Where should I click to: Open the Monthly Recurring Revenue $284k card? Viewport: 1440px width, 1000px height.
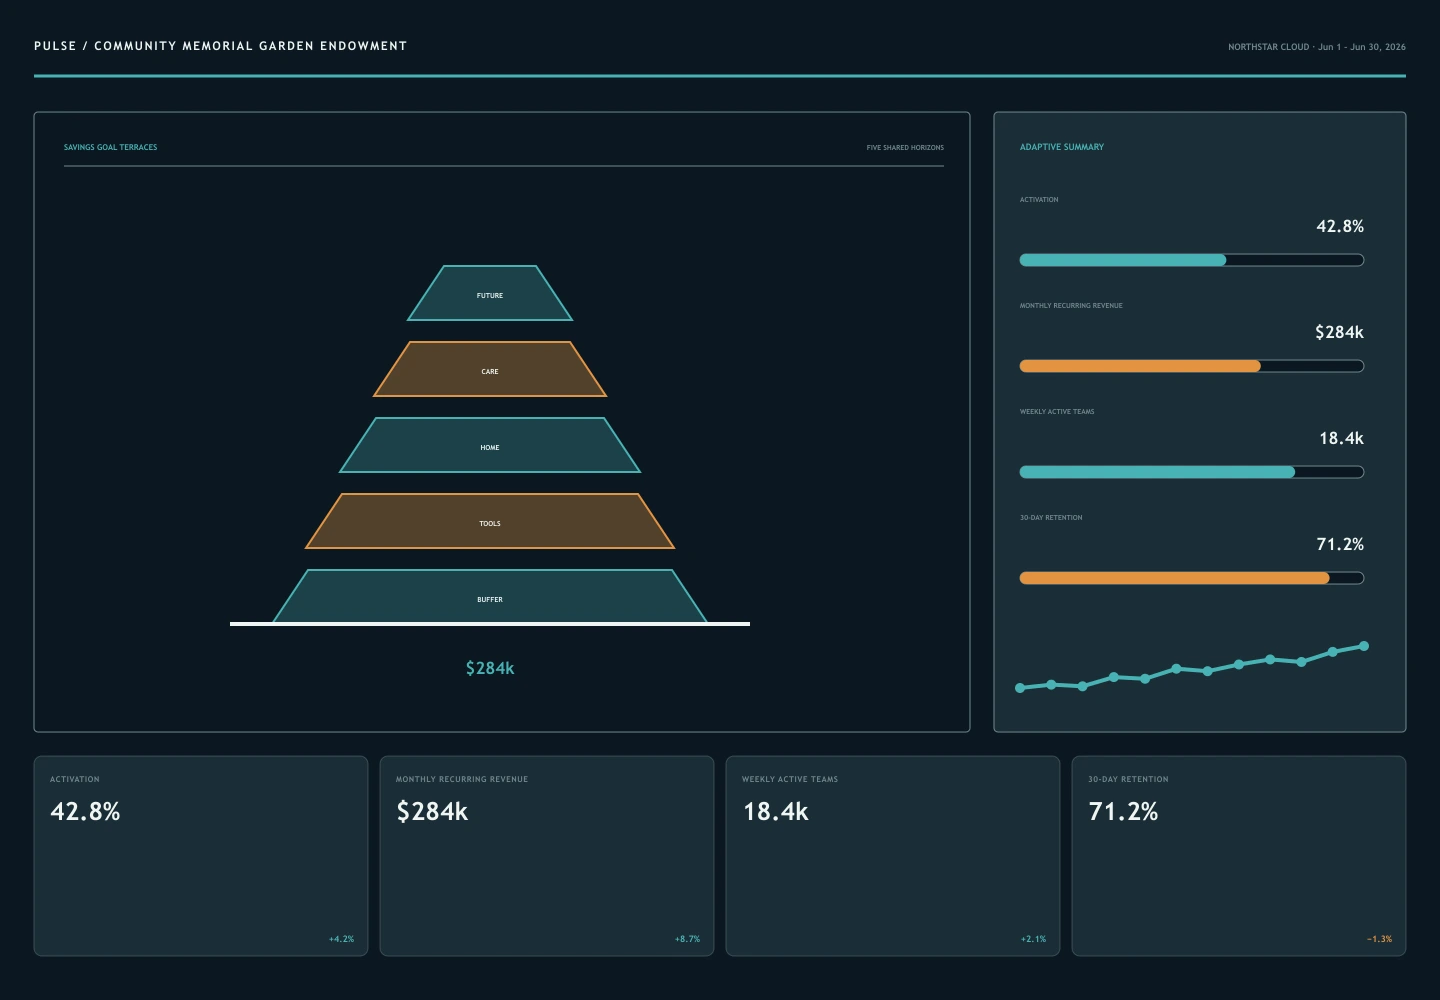547,856
